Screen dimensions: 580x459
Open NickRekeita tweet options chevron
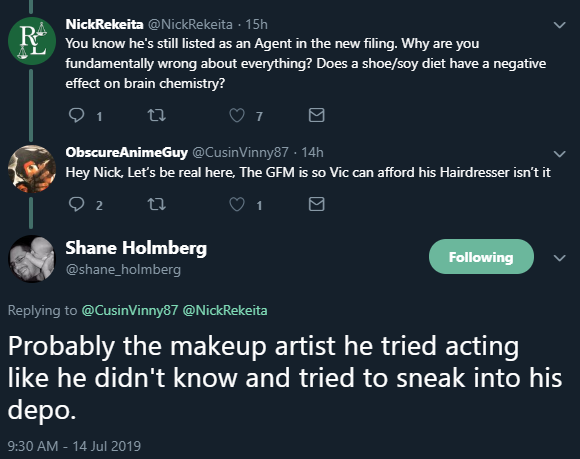pos(560,25)
